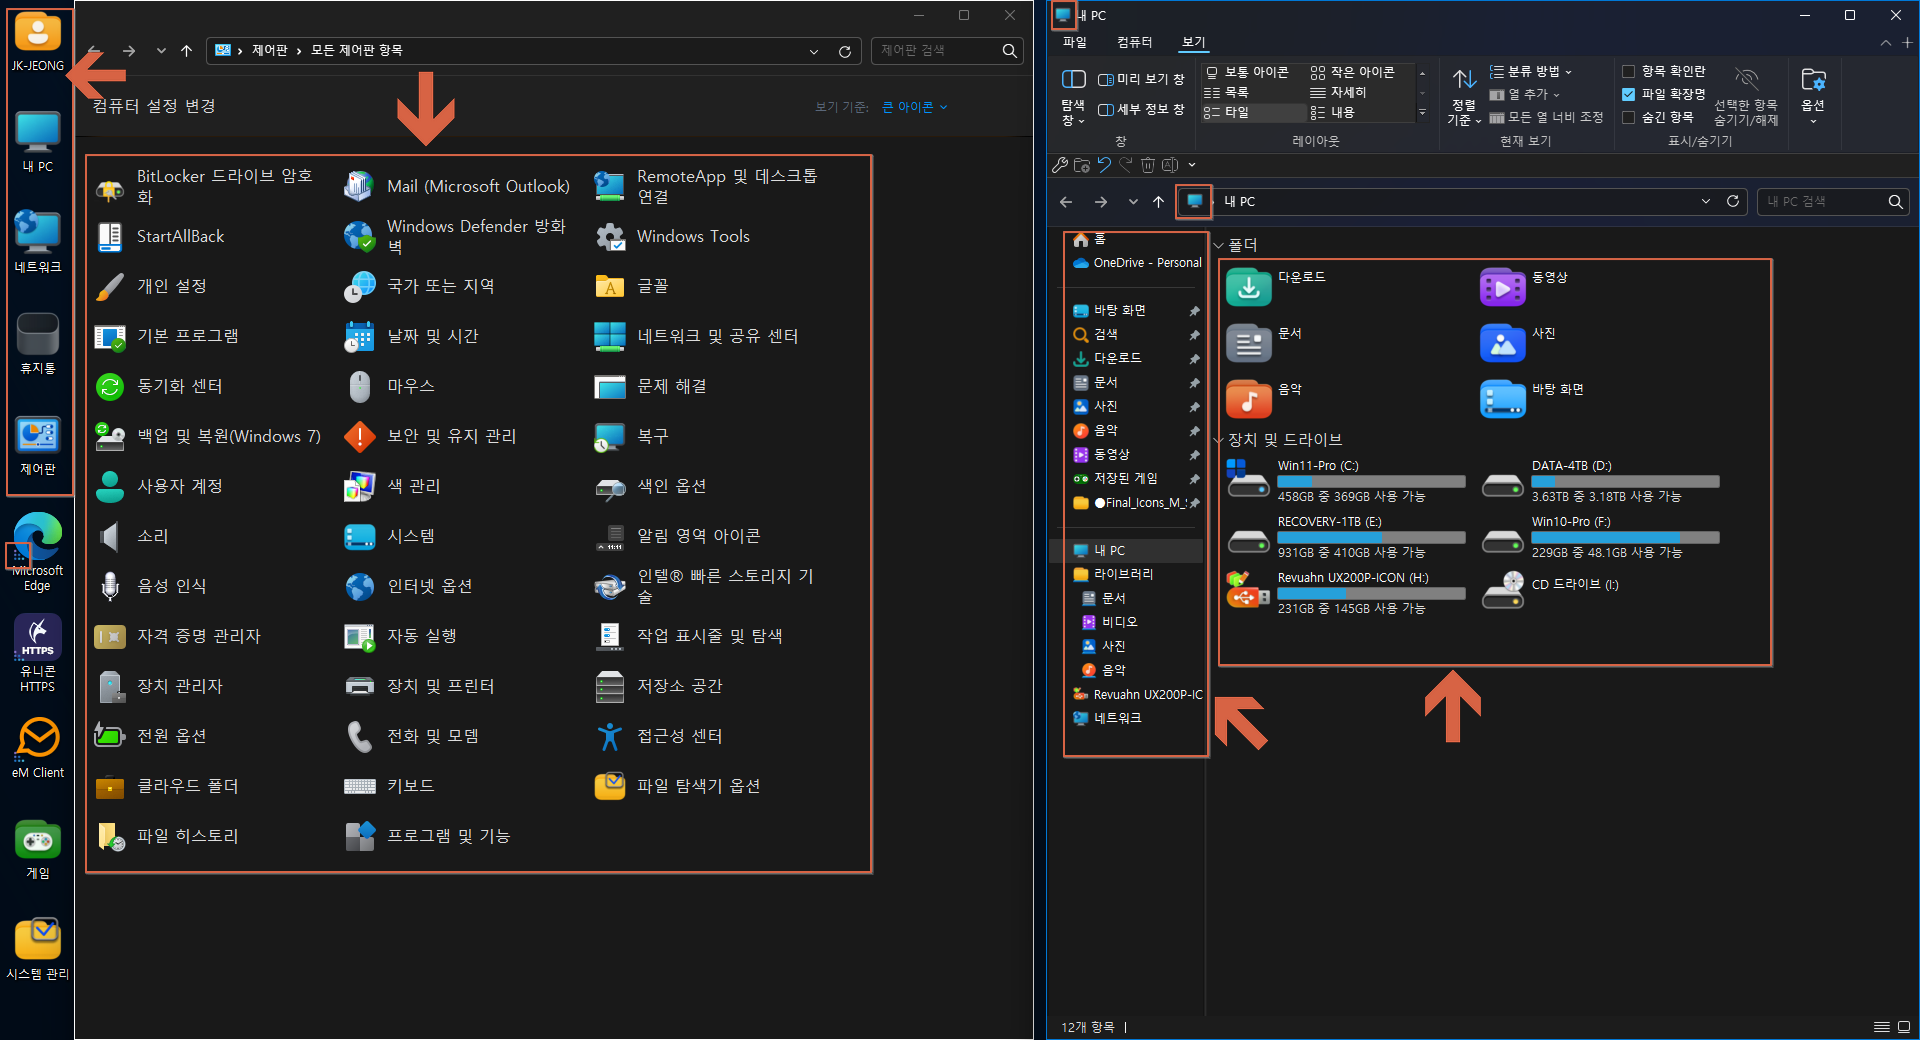
Task: Select 라이브러리 in navigation tree
Action: tap(1113, 574)
